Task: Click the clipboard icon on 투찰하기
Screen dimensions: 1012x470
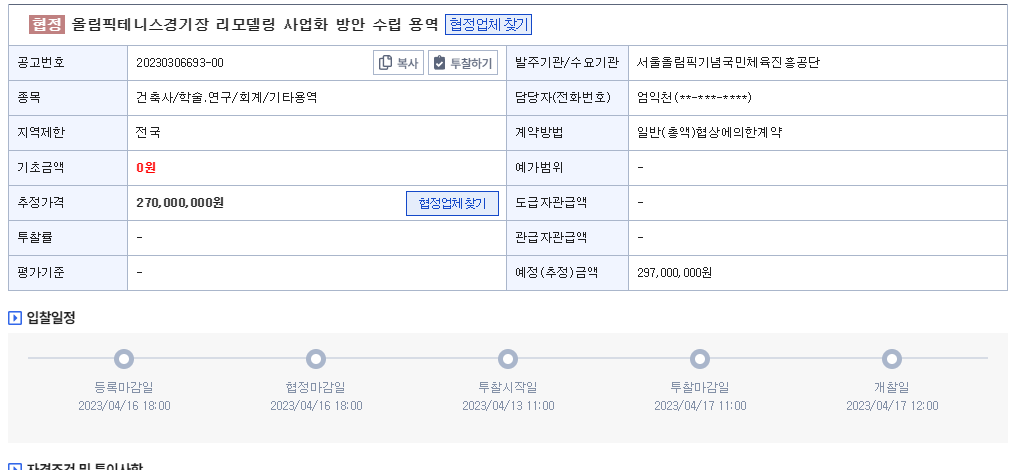Action: click(x=440, y=63)
